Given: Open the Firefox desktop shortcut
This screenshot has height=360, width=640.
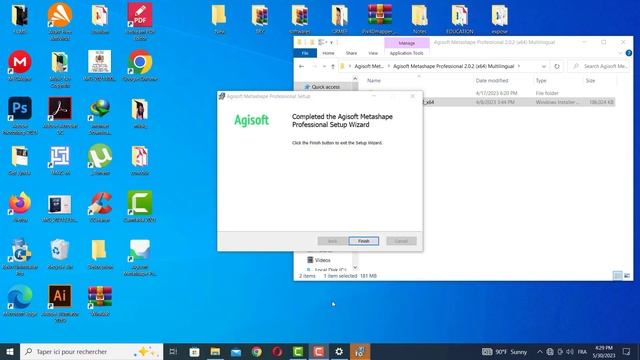Looking at the screenshot, I should click(x=20, y=207).
